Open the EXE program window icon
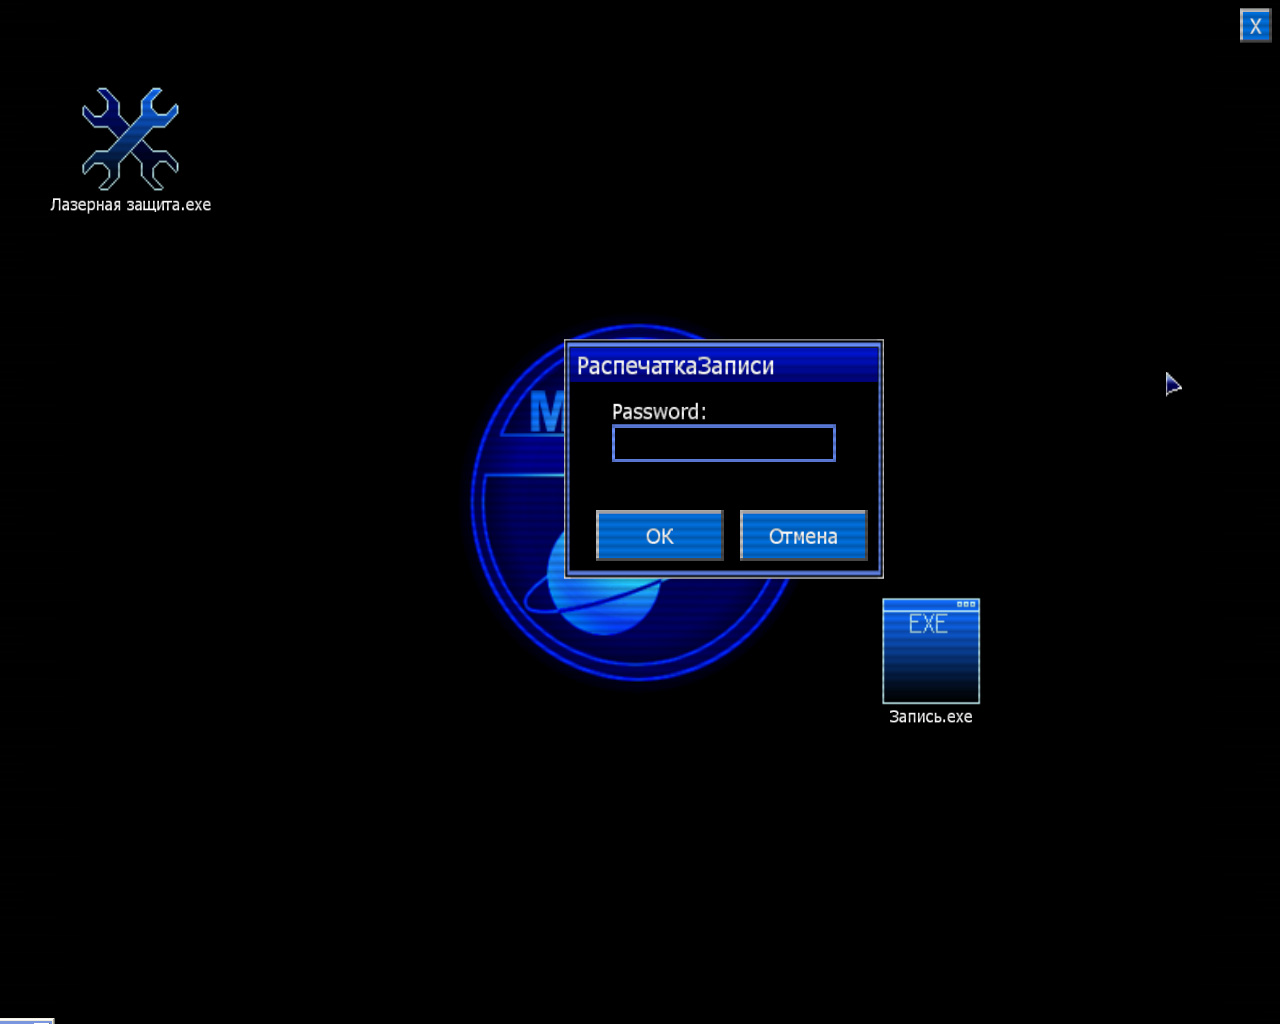Screen dimensions: 1280x1024 click(931, 651)
